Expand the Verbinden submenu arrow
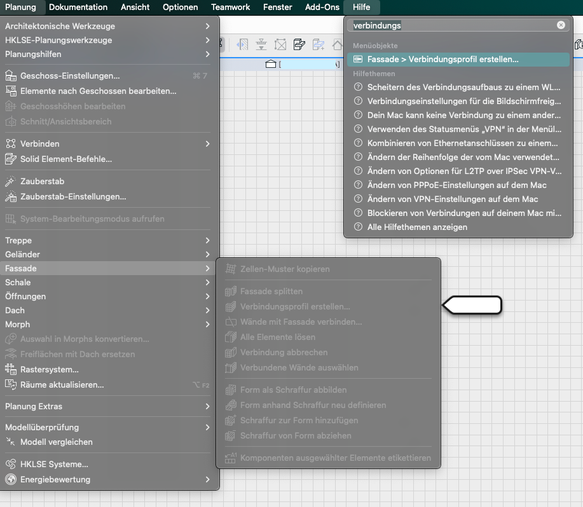 point(207,143)
